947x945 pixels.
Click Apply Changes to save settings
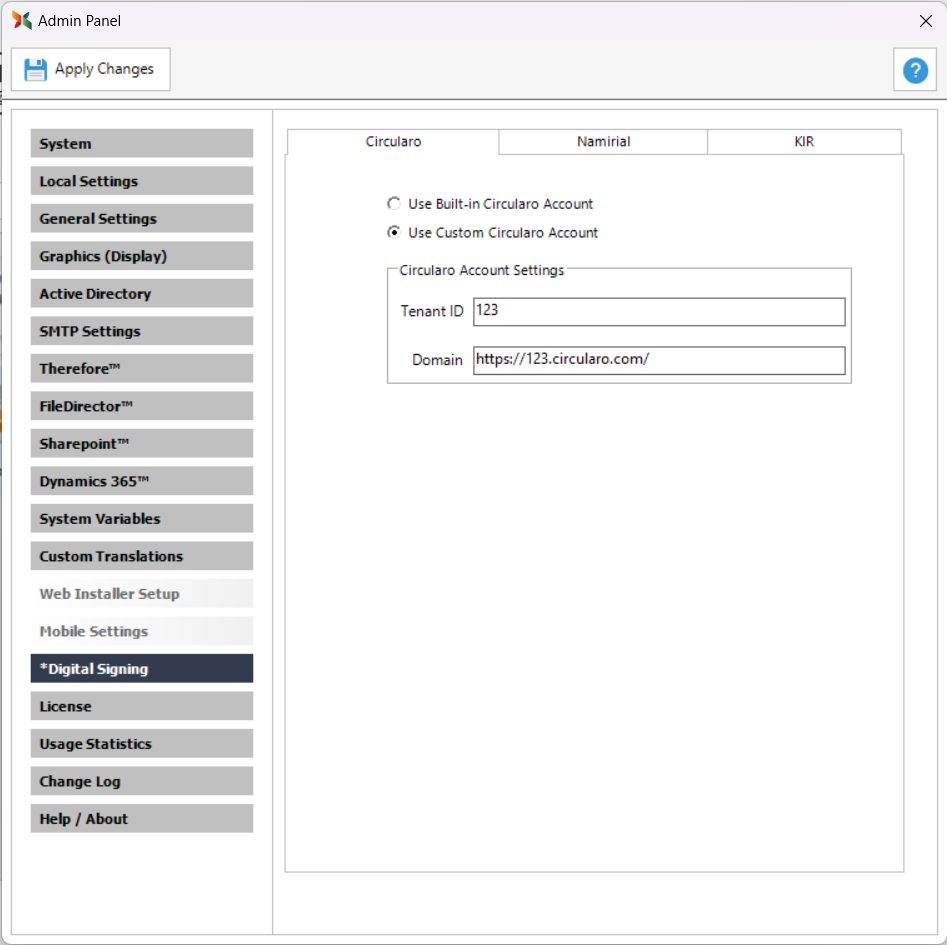point(91,69)
